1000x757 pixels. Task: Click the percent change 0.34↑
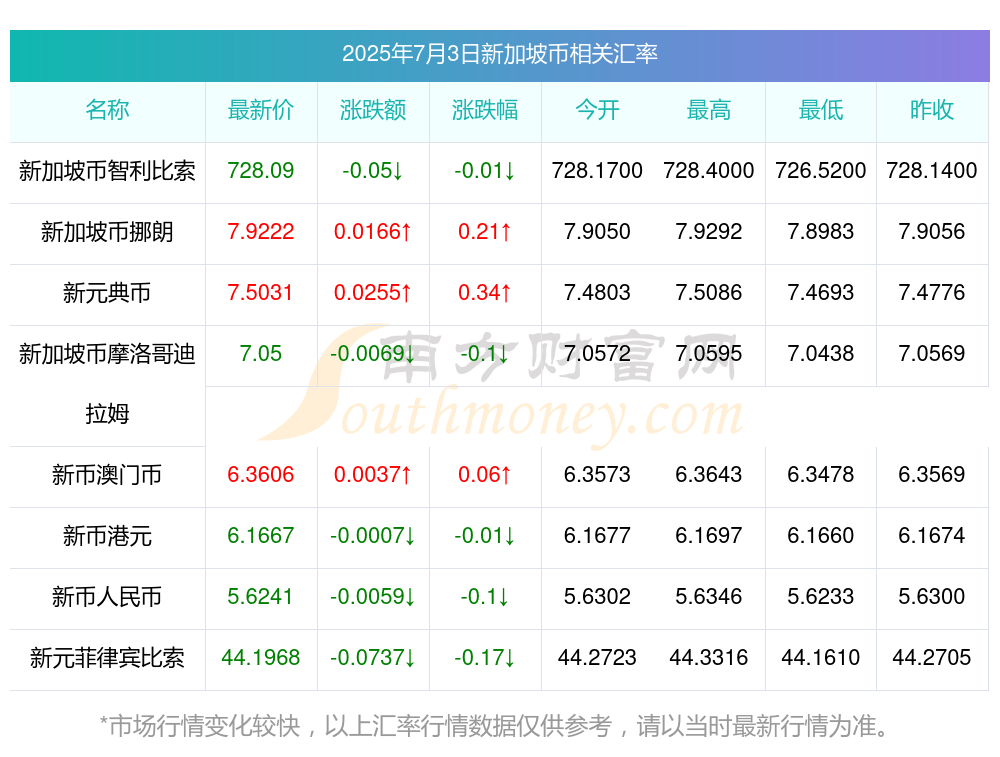click(485, 293)
